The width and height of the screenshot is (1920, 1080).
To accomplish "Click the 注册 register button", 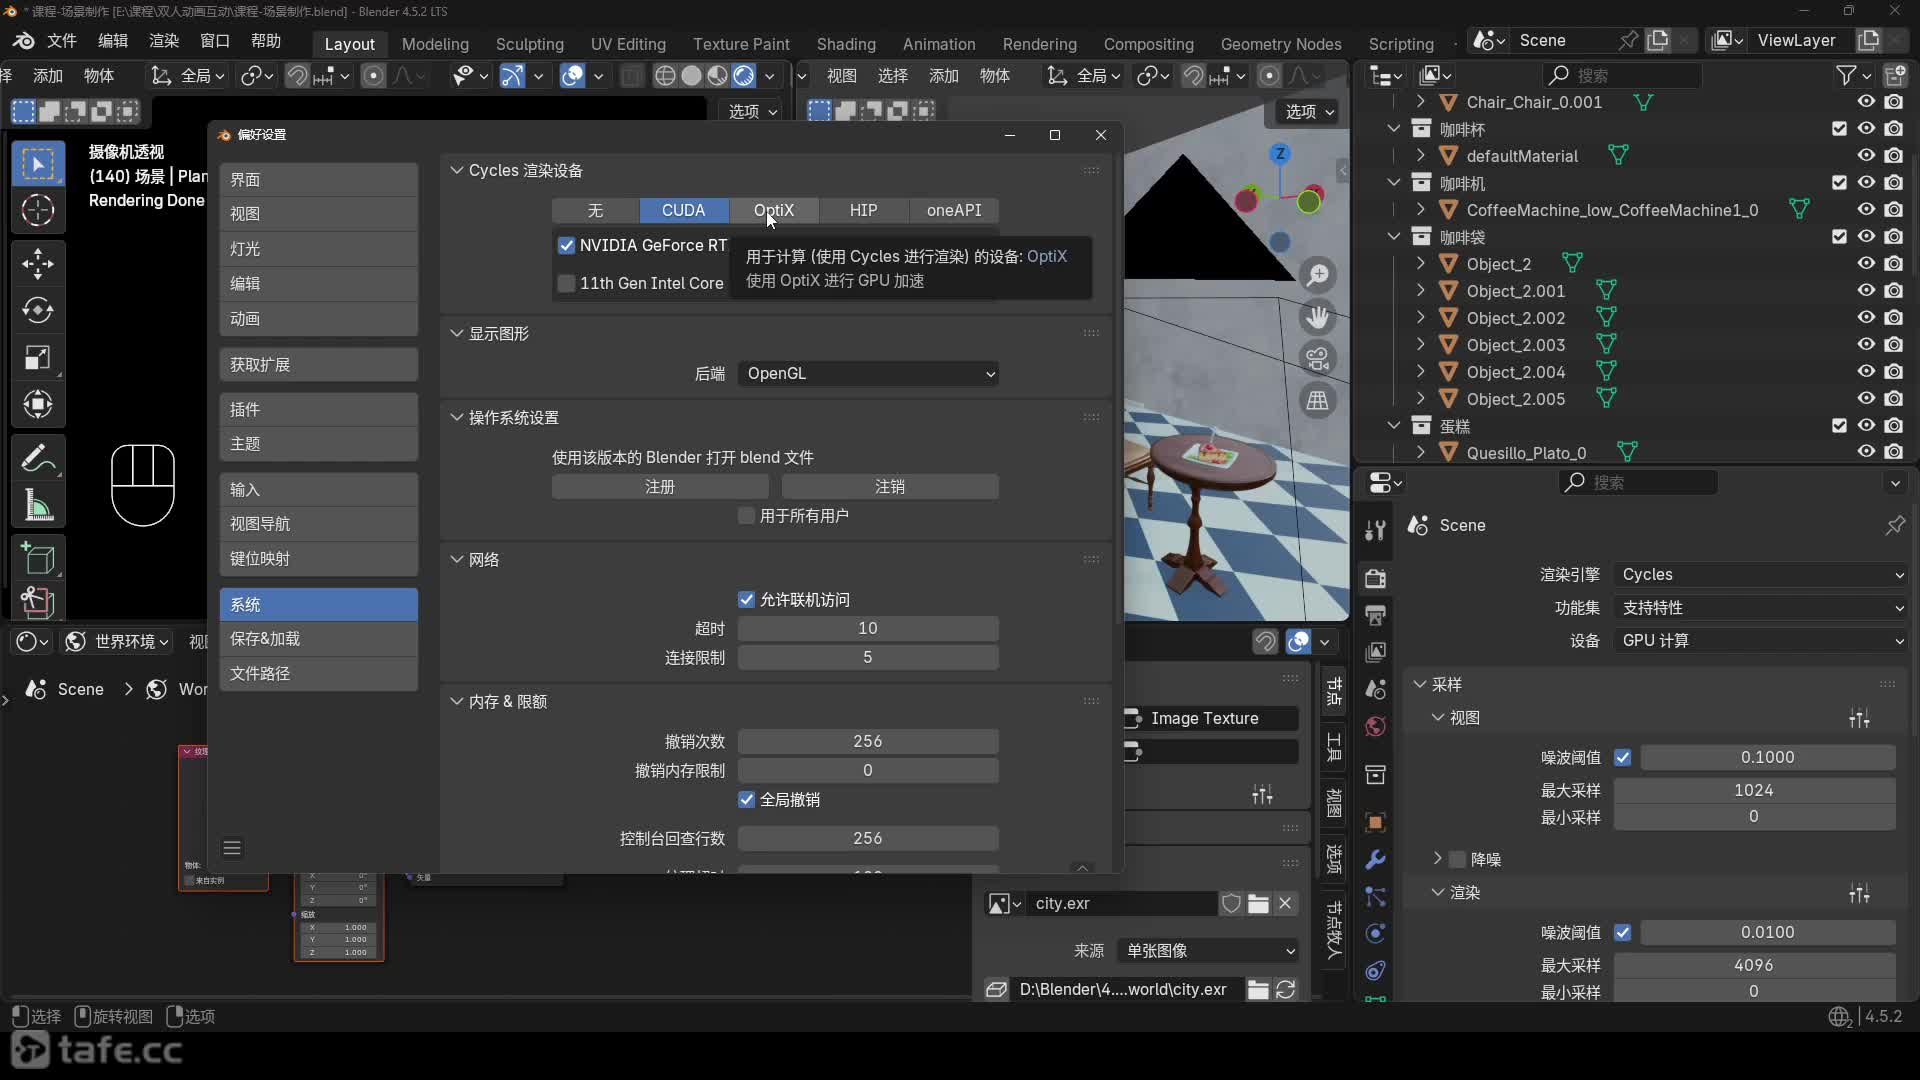I will pyautogui.click(x=660, y=487).
